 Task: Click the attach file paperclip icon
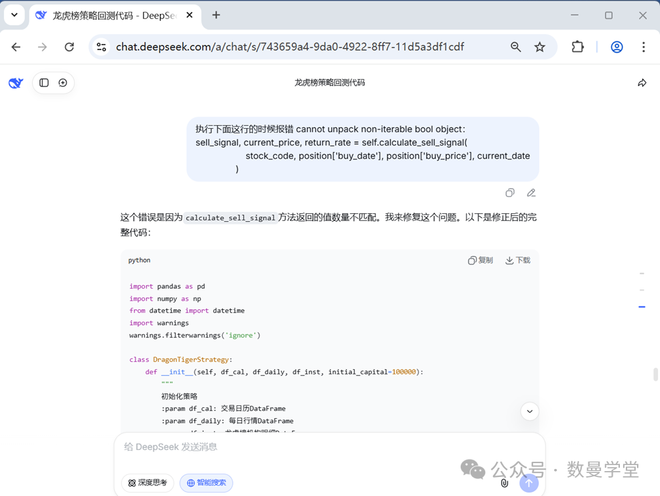[504, 483]
